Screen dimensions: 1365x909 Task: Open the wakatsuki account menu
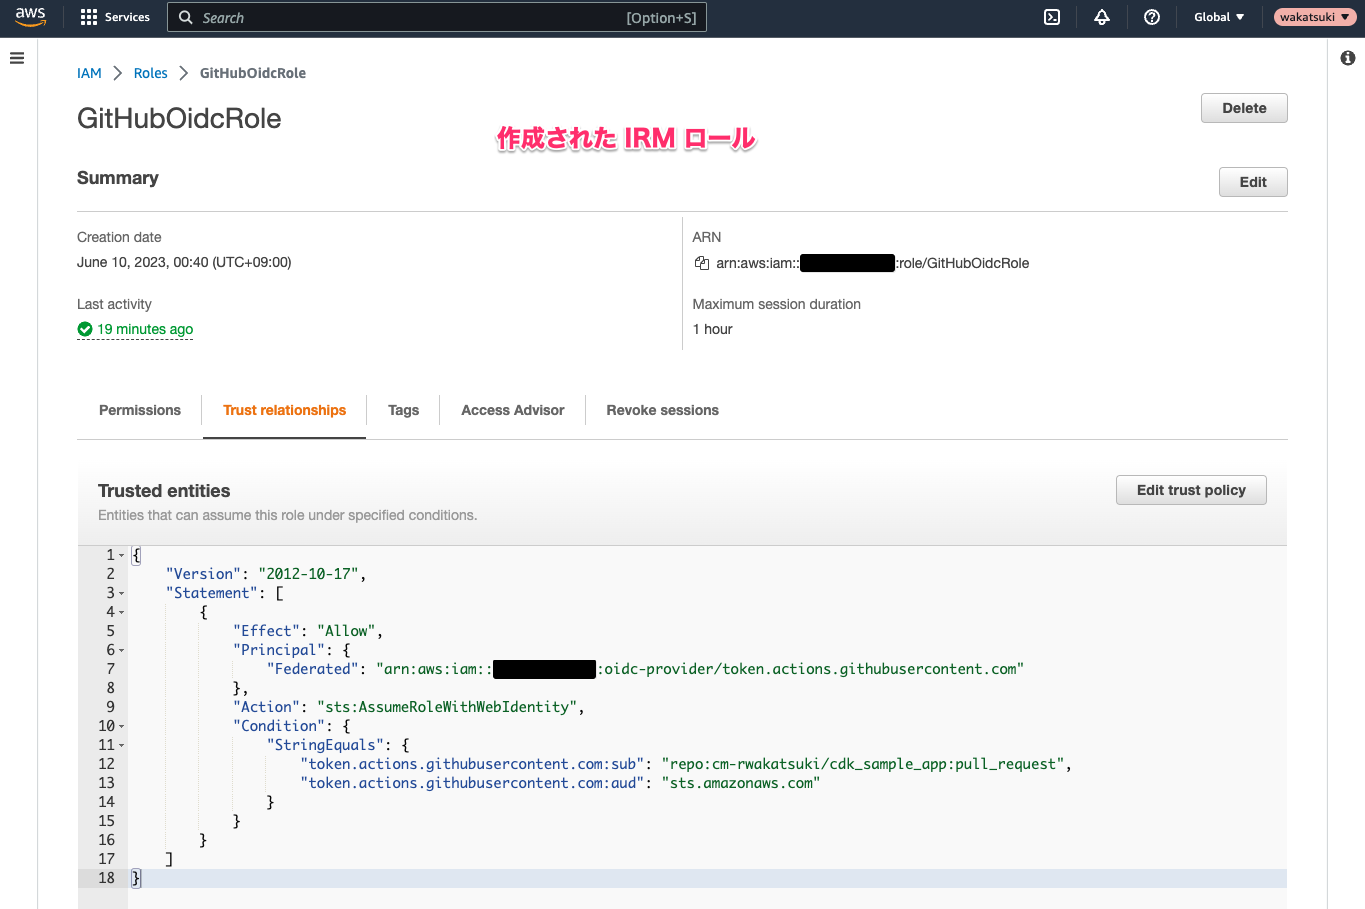coord(1313,17)
